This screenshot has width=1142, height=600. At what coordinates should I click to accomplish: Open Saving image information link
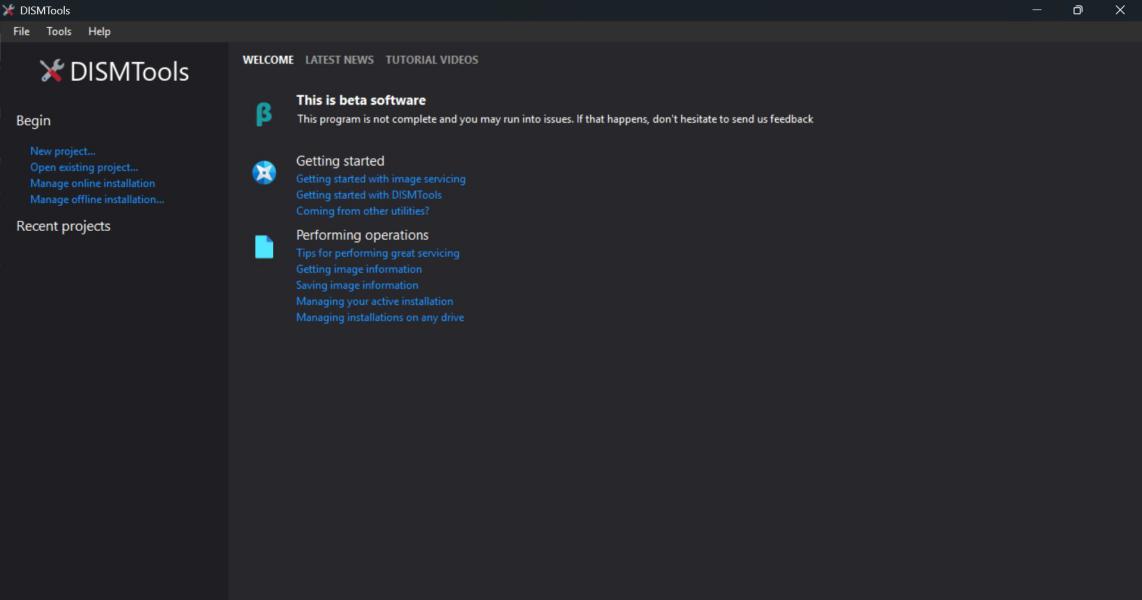coord(357,285)
